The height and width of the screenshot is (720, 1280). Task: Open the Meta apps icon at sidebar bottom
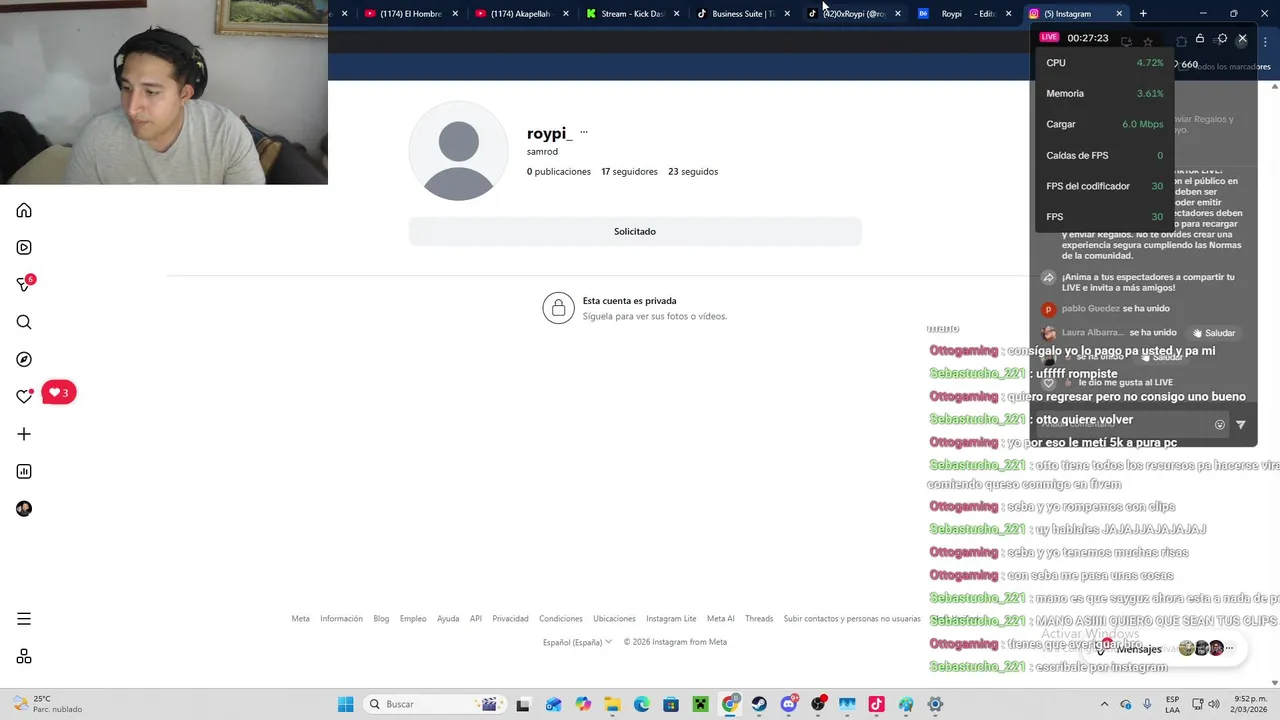(24, 656)
